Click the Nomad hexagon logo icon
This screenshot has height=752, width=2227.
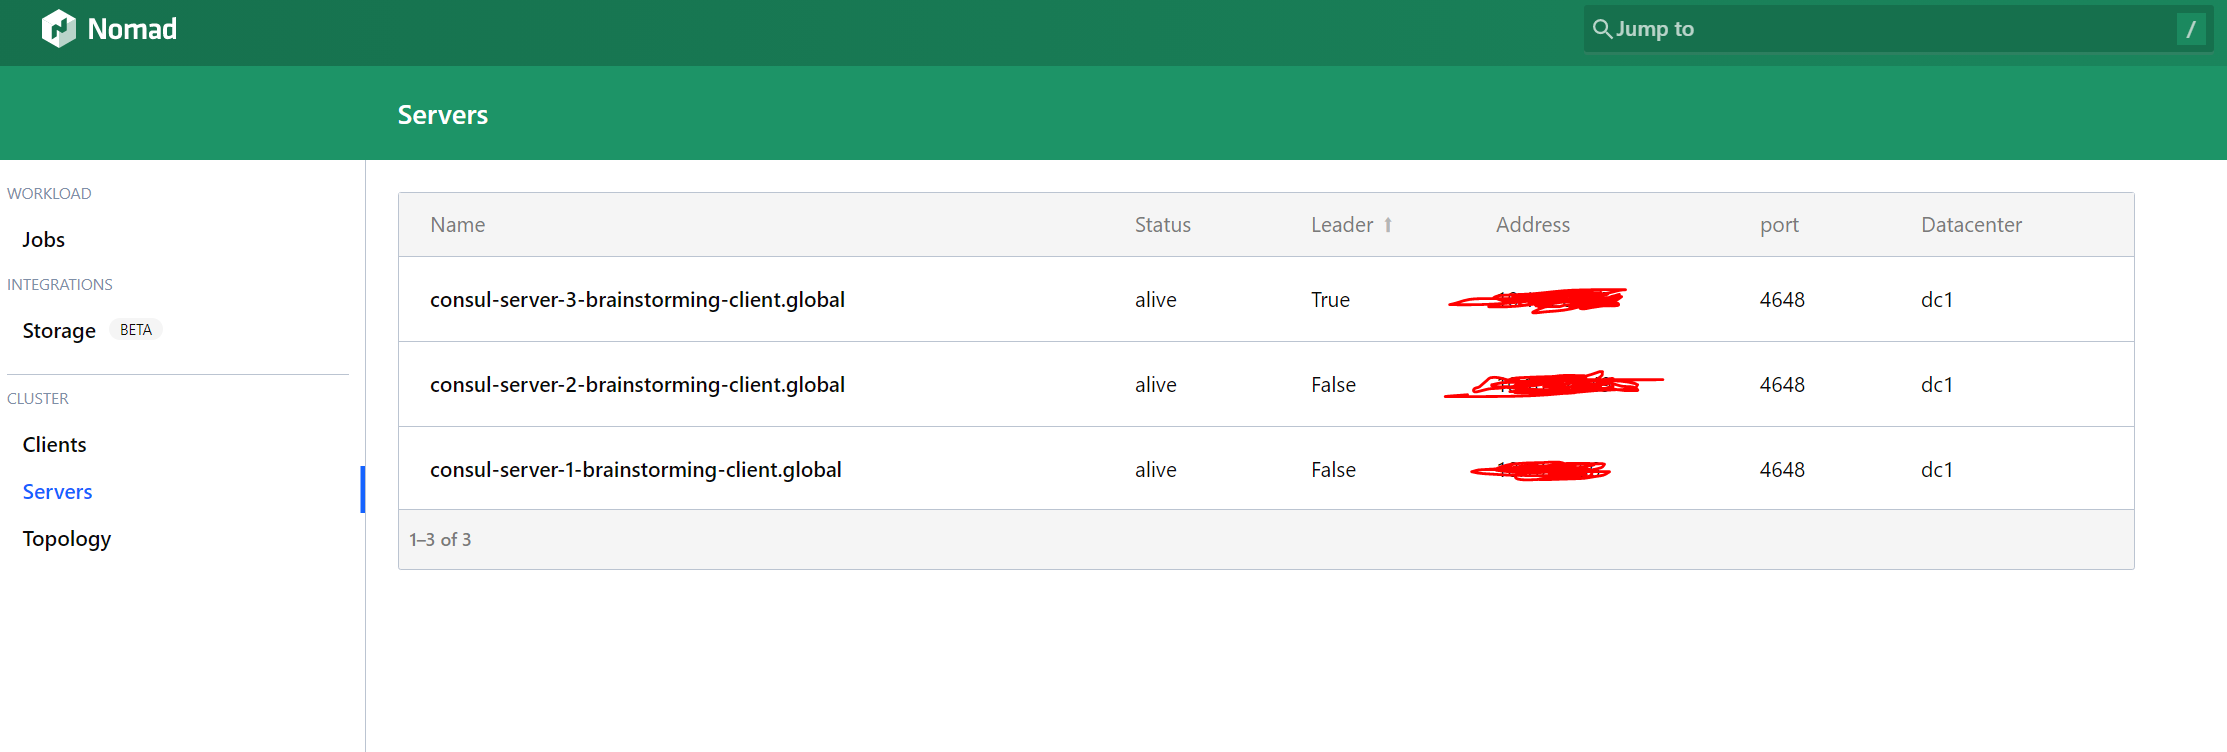click(x=58, y=28)
